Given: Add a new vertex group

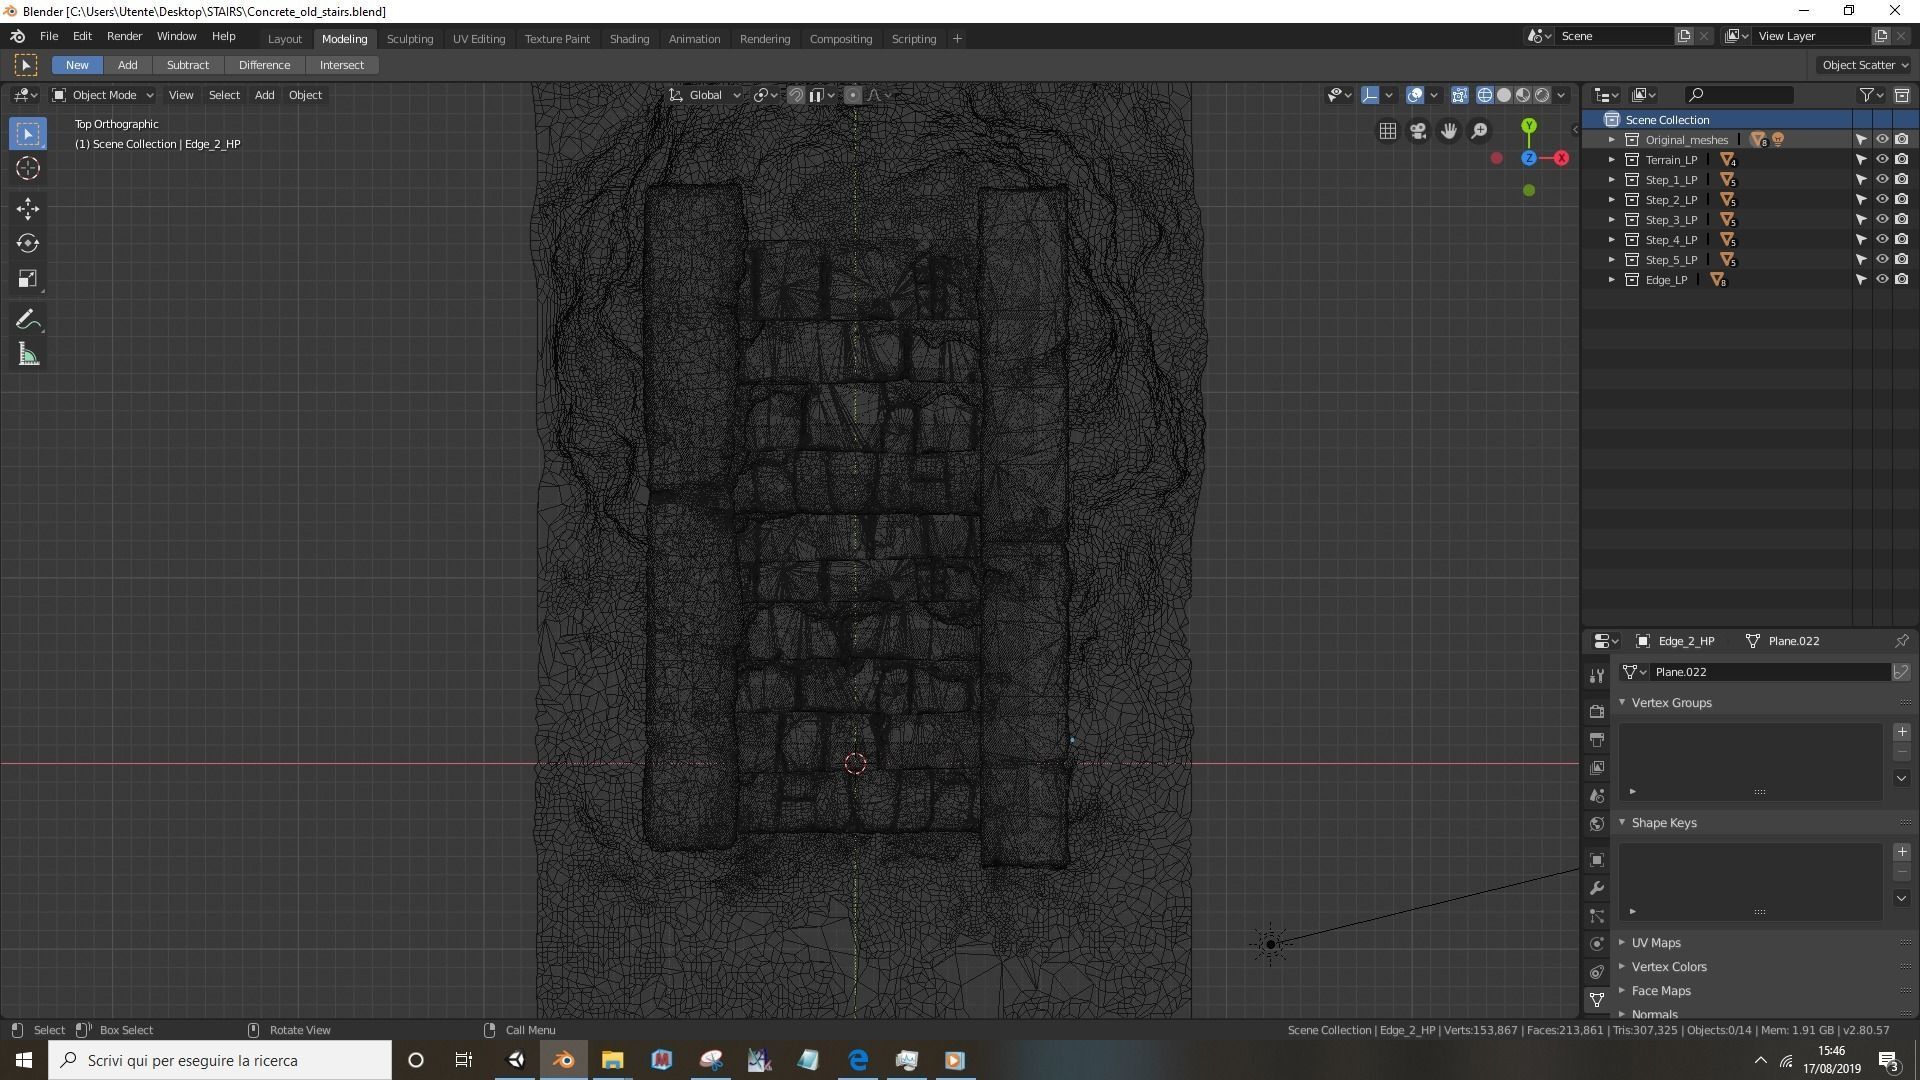Looking at the screenshot, I should [1902, 732].
